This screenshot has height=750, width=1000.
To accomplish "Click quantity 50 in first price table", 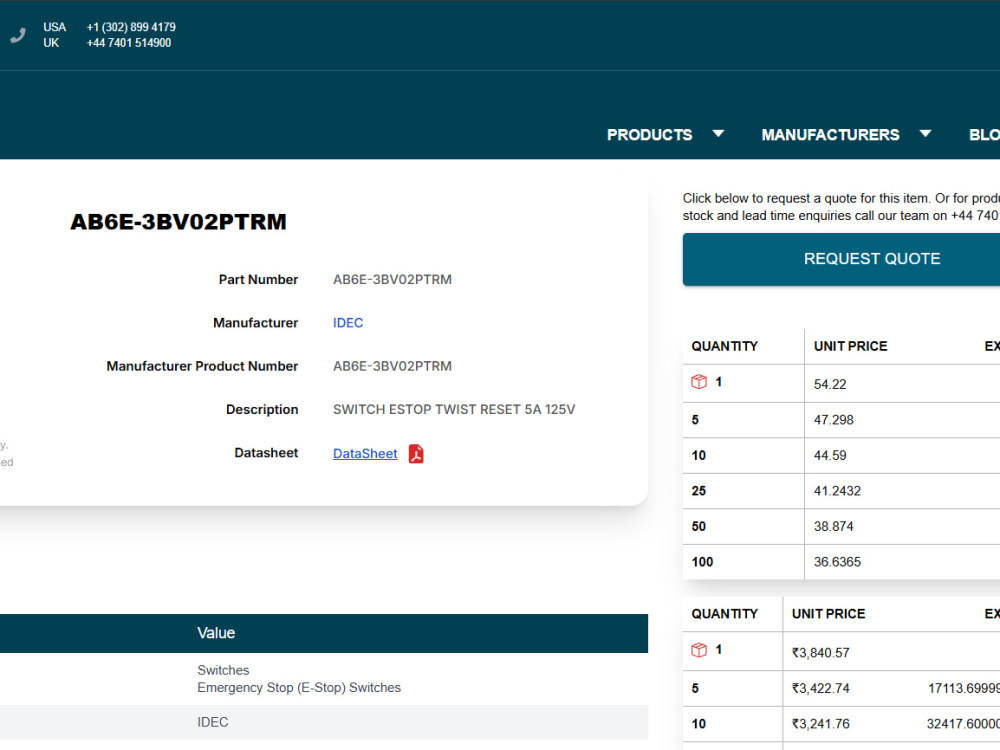I will coord(699,526).
